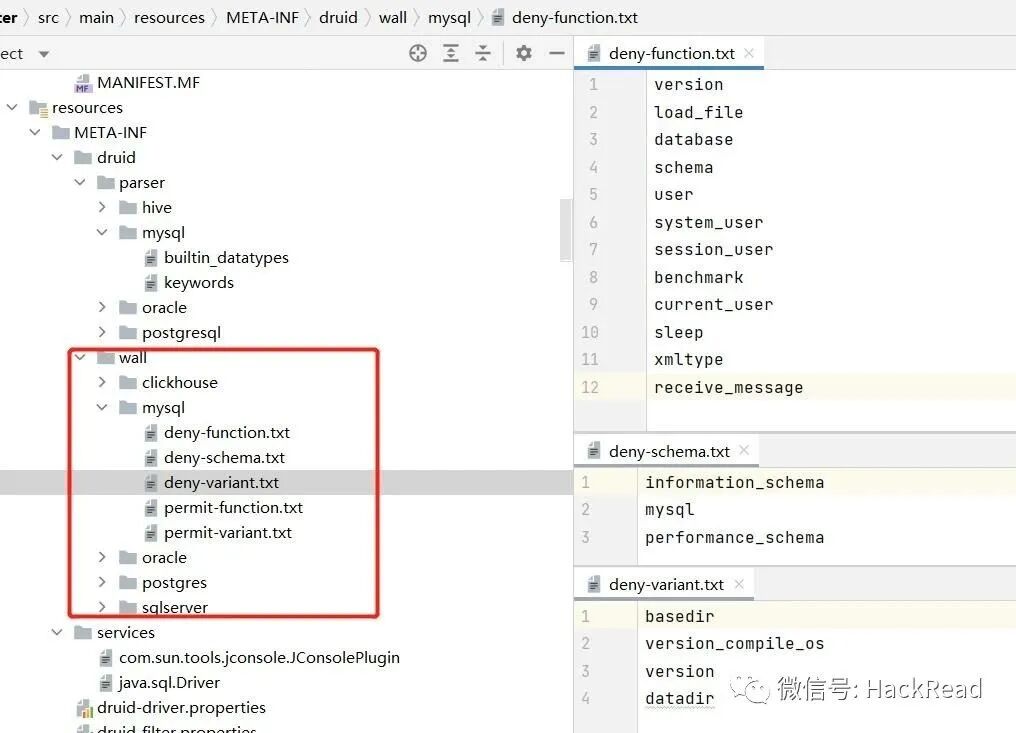Click the hive folder icon
Screen dimensions: 1016x733
pos(128,207)
